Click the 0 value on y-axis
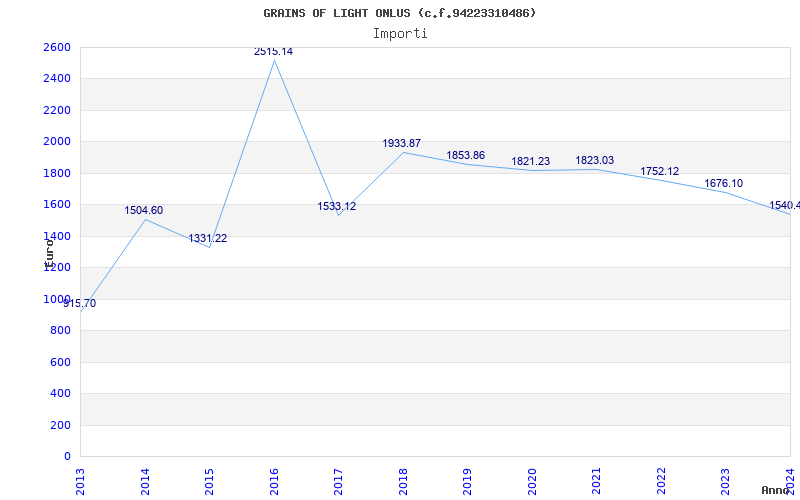This screenshot has width=800, height=500. point(67,456)
